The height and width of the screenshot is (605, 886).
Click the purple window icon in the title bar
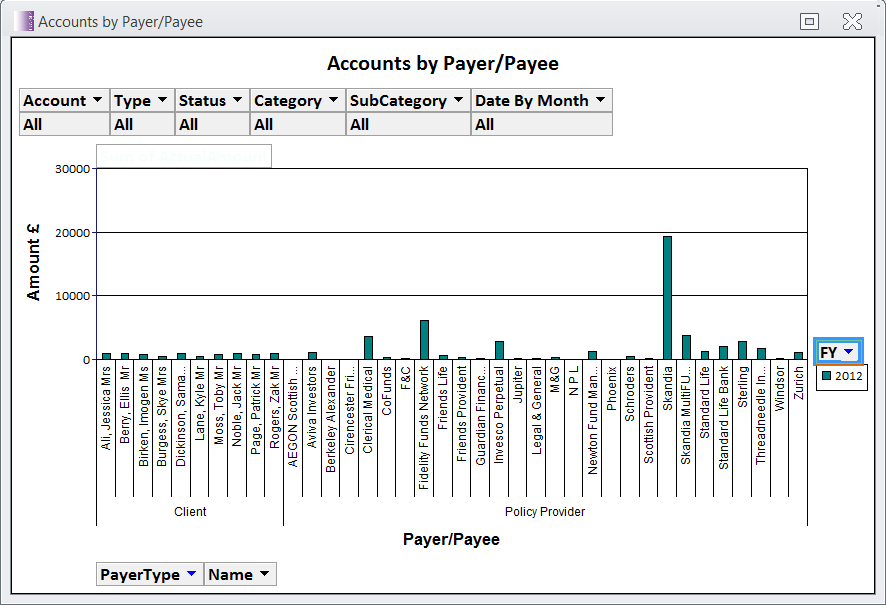coord(24,21)
